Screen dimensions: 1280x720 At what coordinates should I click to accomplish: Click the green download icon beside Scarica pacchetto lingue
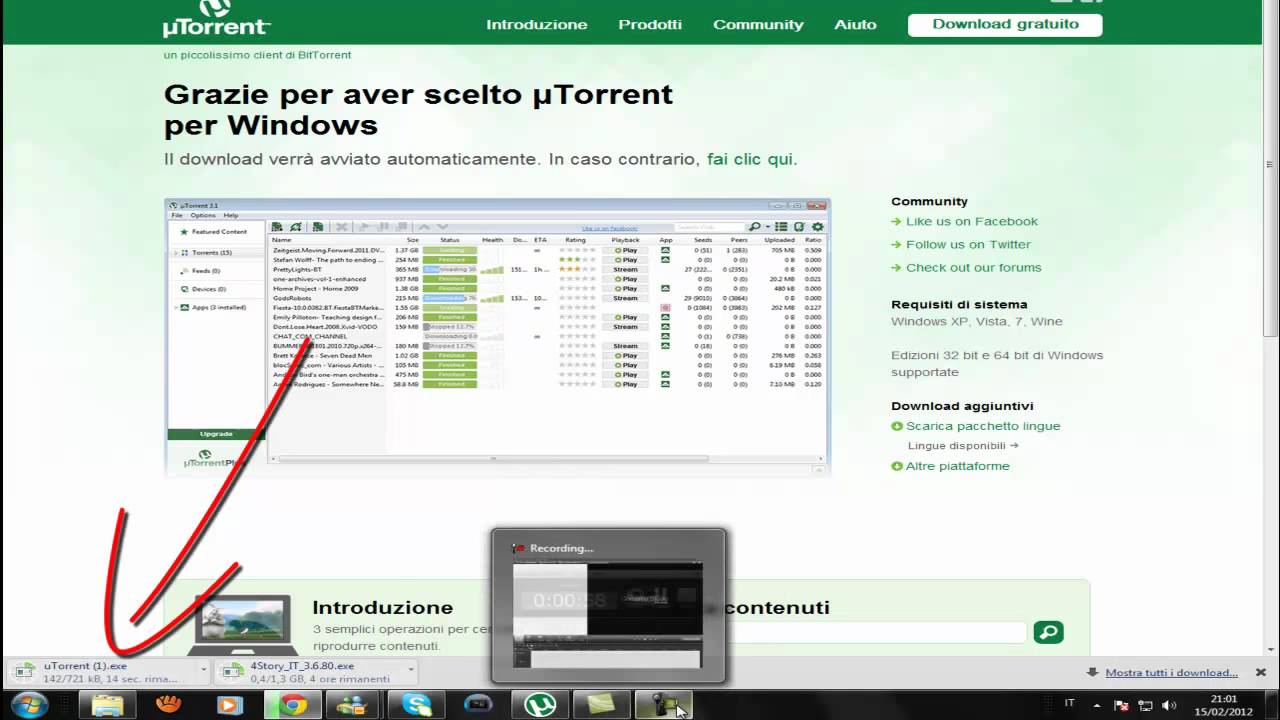pyautogui.click(x=897, y=426)
